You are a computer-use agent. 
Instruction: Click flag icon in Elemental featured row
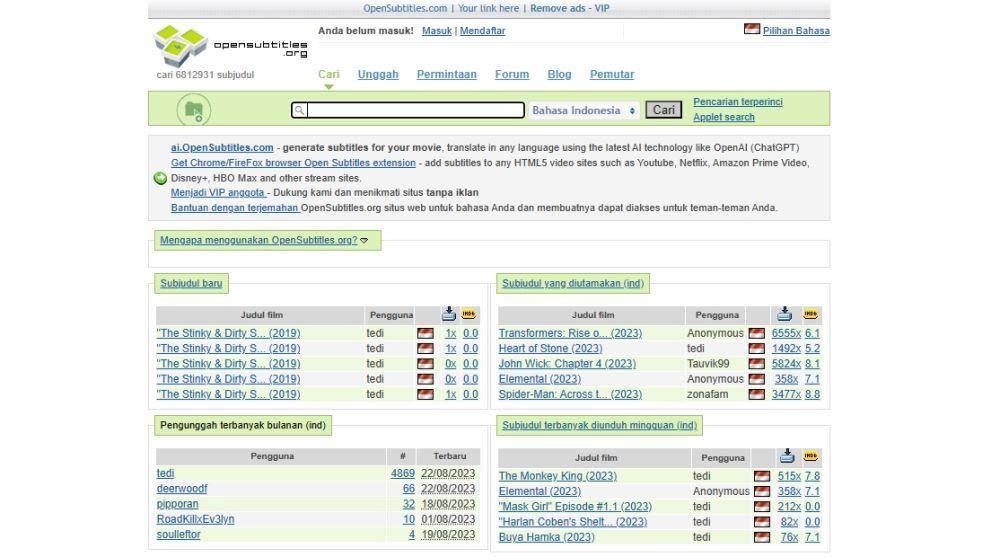coord(756,379)
